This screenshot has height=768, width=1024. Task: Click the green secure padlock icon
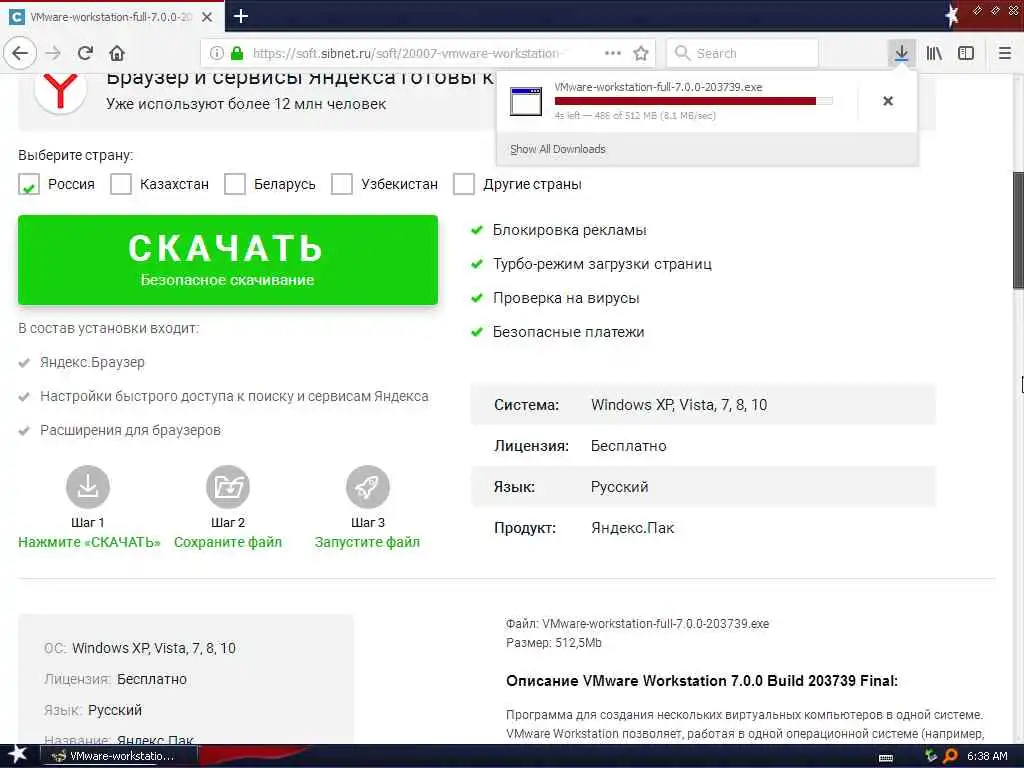pyautogui.click(x=237, y=53)
